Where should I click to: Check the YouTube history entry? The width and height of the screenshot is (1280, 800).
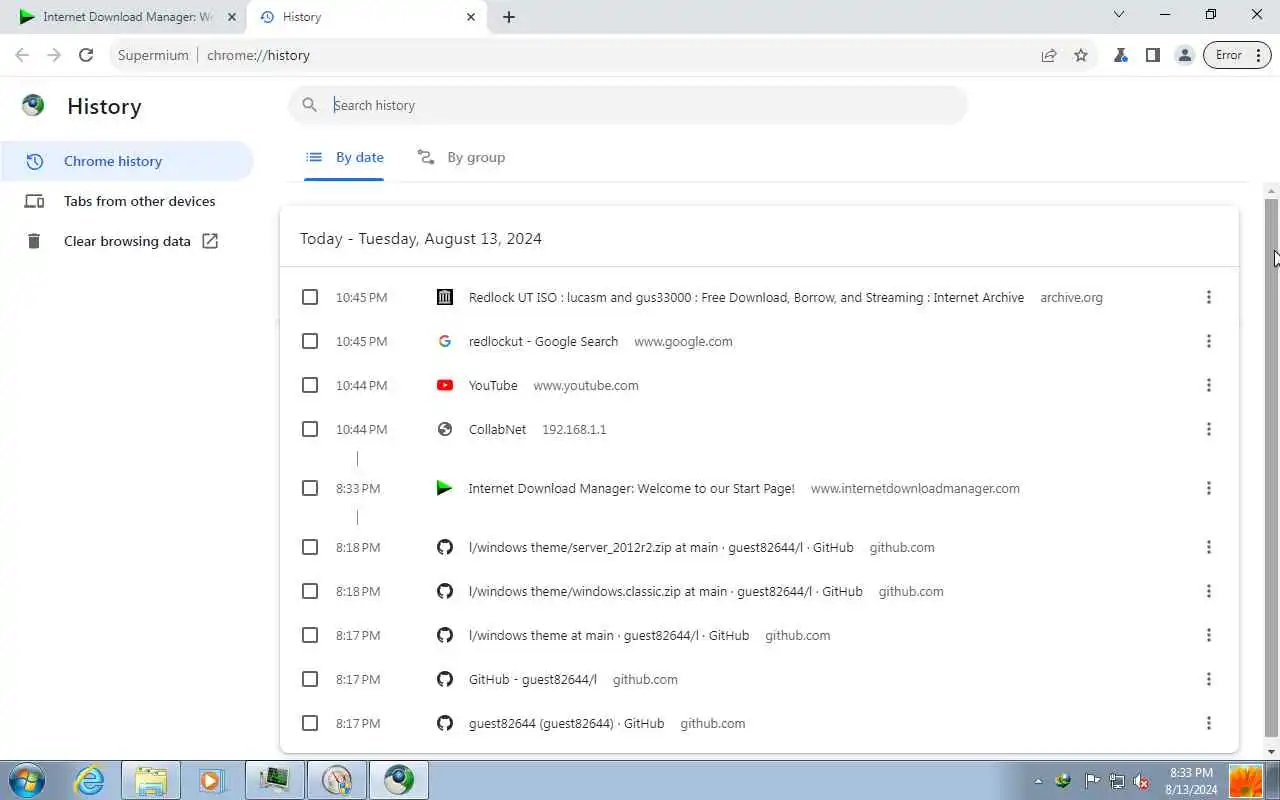coord(310,385)
